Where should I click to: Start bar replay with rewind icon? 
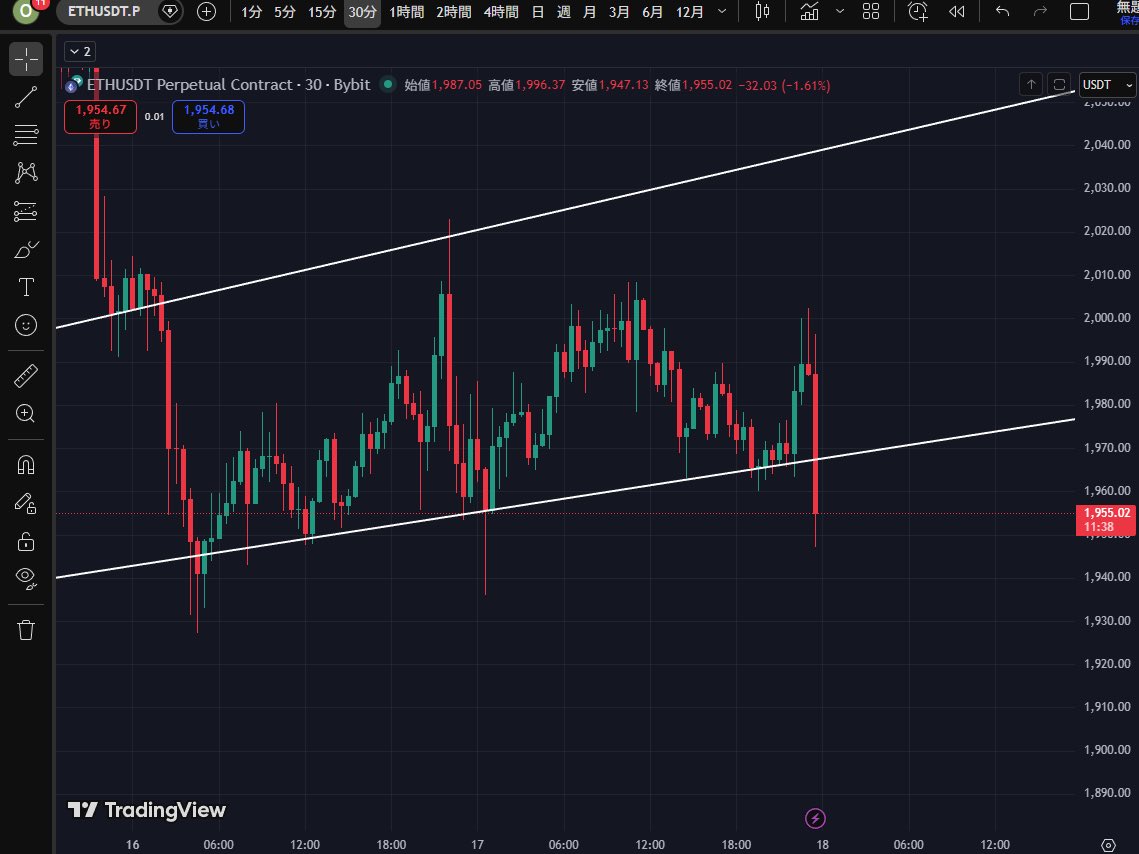(957, 12)
